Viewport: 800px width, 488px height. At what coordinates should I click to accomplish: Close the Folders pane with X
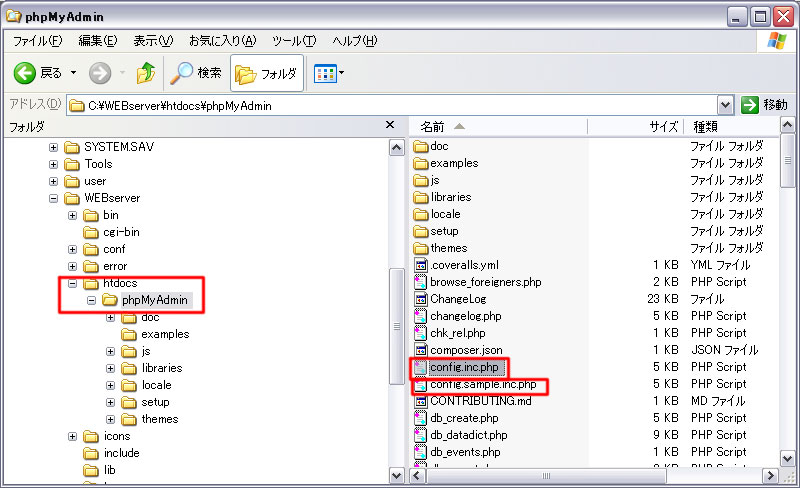click(390, 125)
